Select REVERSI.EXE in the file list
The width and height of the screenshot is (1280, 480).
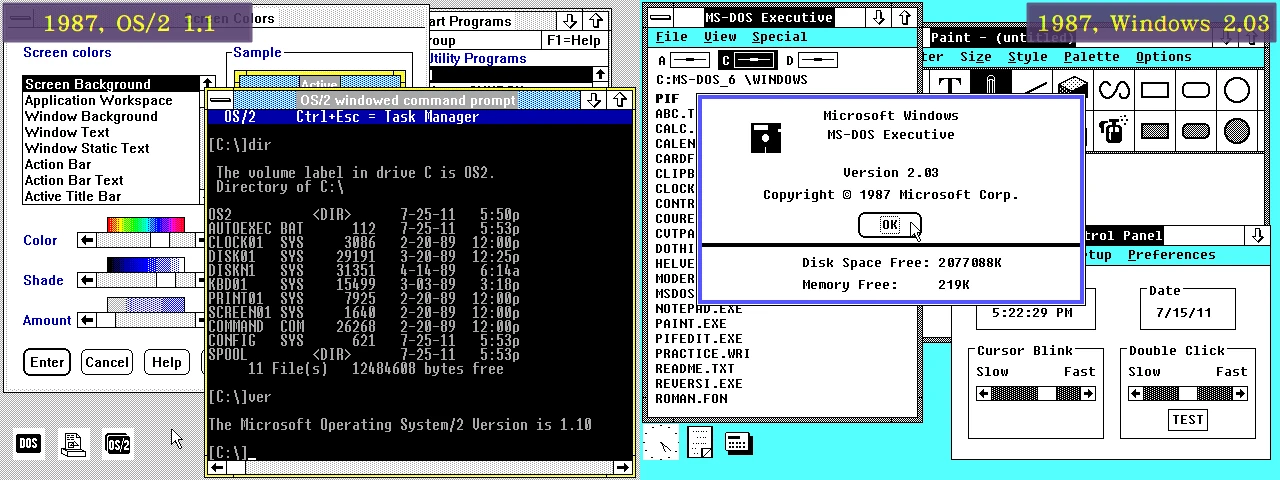point(699,384)
